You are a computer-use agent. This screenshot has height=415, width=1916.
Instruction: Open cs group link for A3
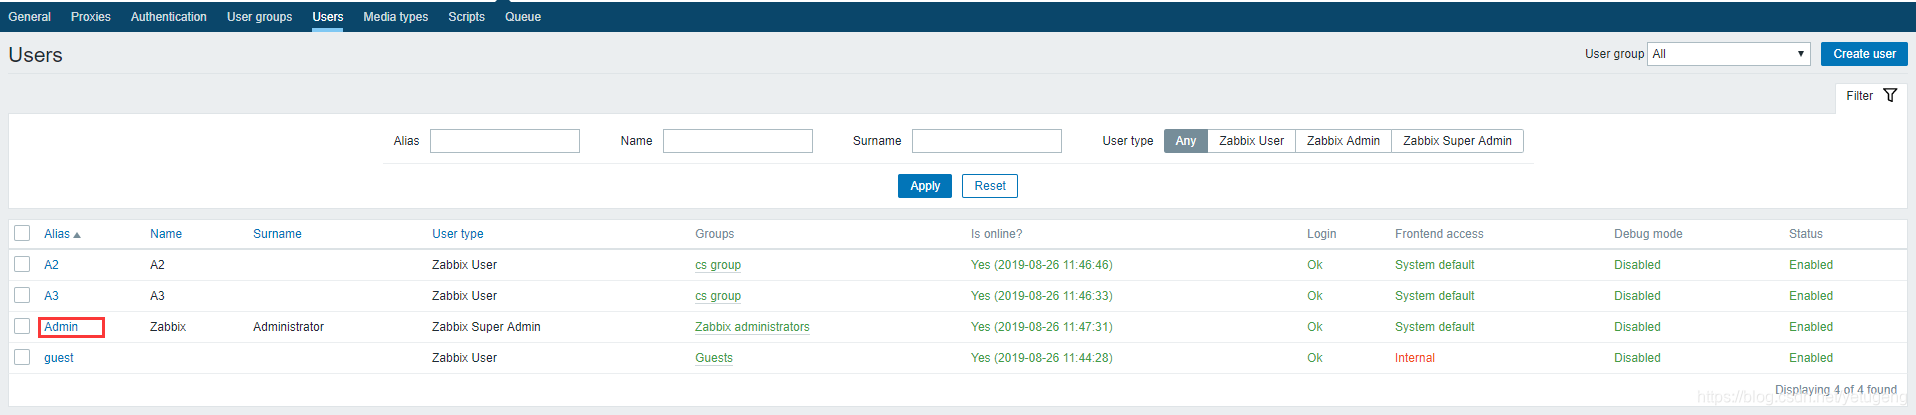click(x=718, y=296)
